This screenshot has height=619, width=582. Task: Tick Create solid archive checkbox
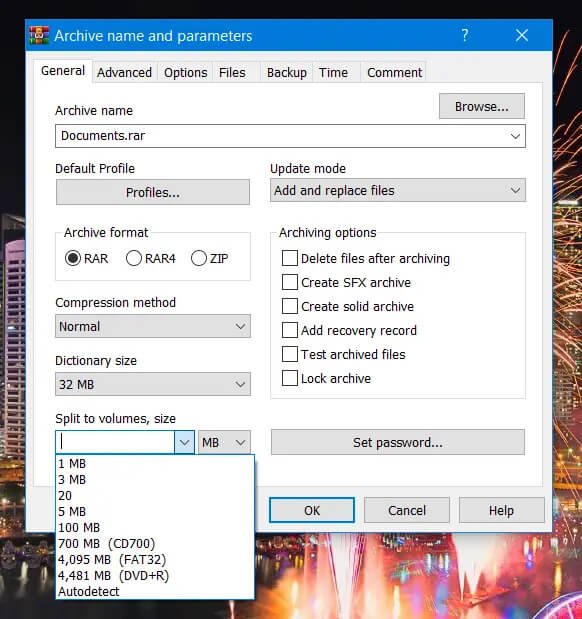(290, 306)
